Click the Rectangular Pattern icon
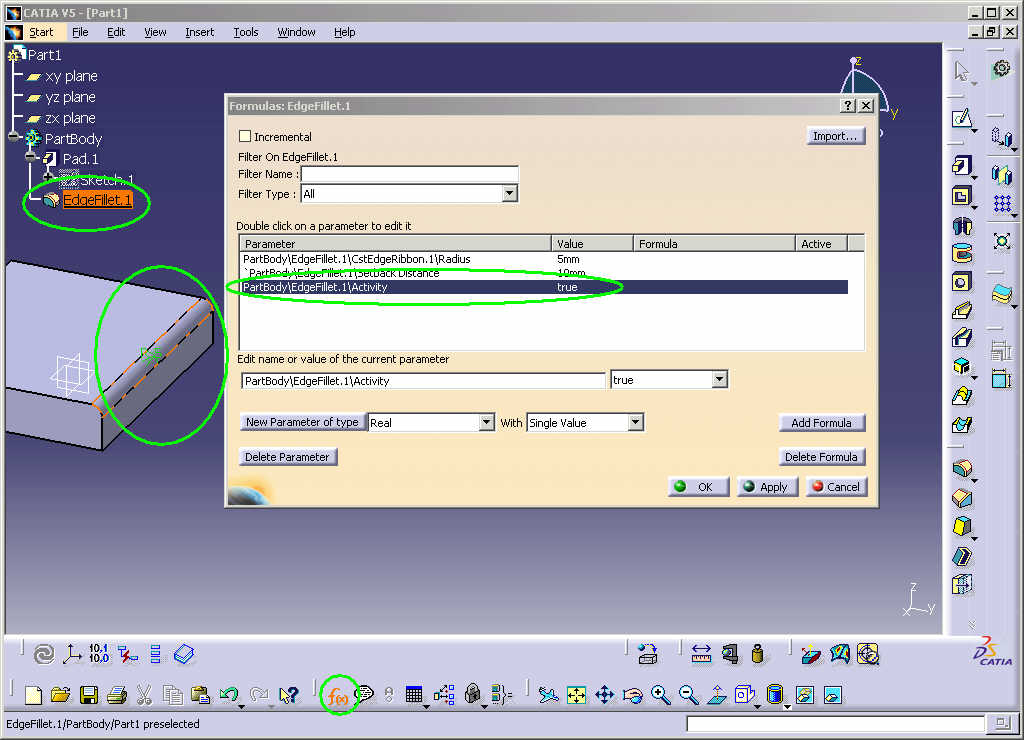 click(x=1002, y=204)
